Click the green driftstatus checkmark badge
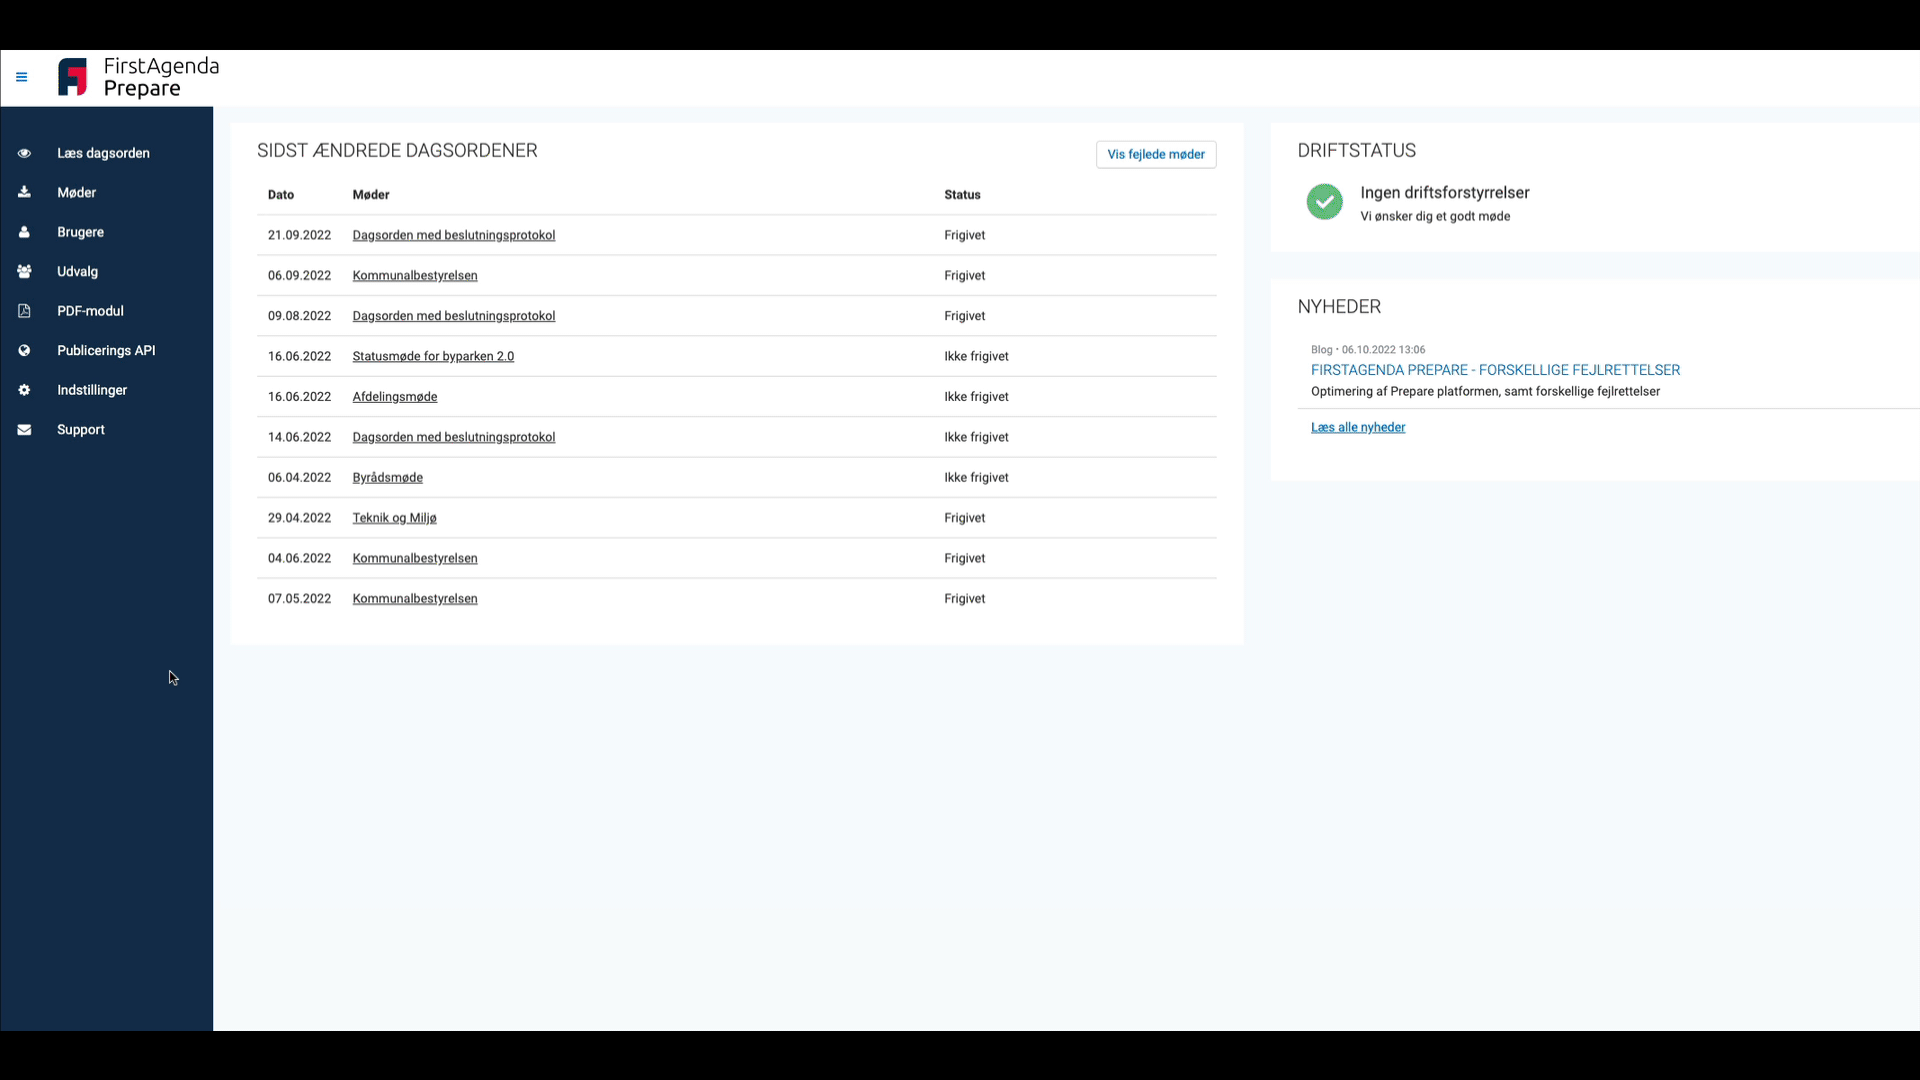This screenshot has height=1080, width=1920. tap(1324, 201)
